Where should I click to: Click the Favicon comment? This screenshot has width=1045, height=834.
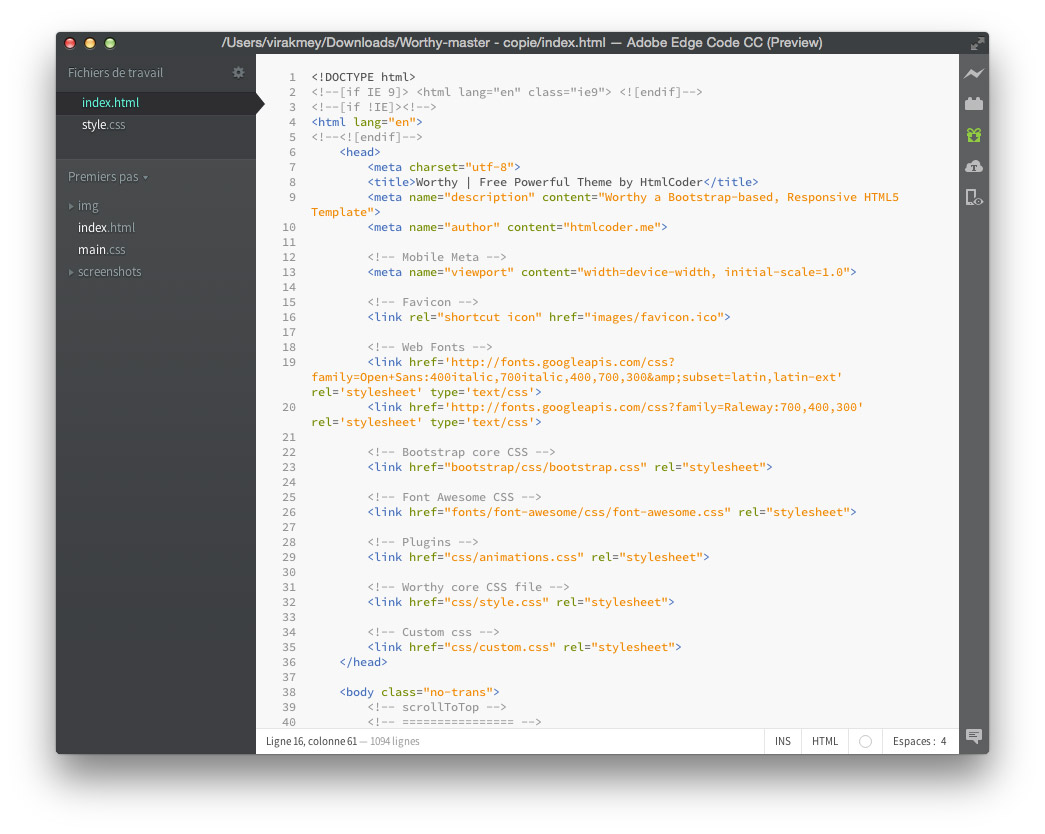(423, 302)
